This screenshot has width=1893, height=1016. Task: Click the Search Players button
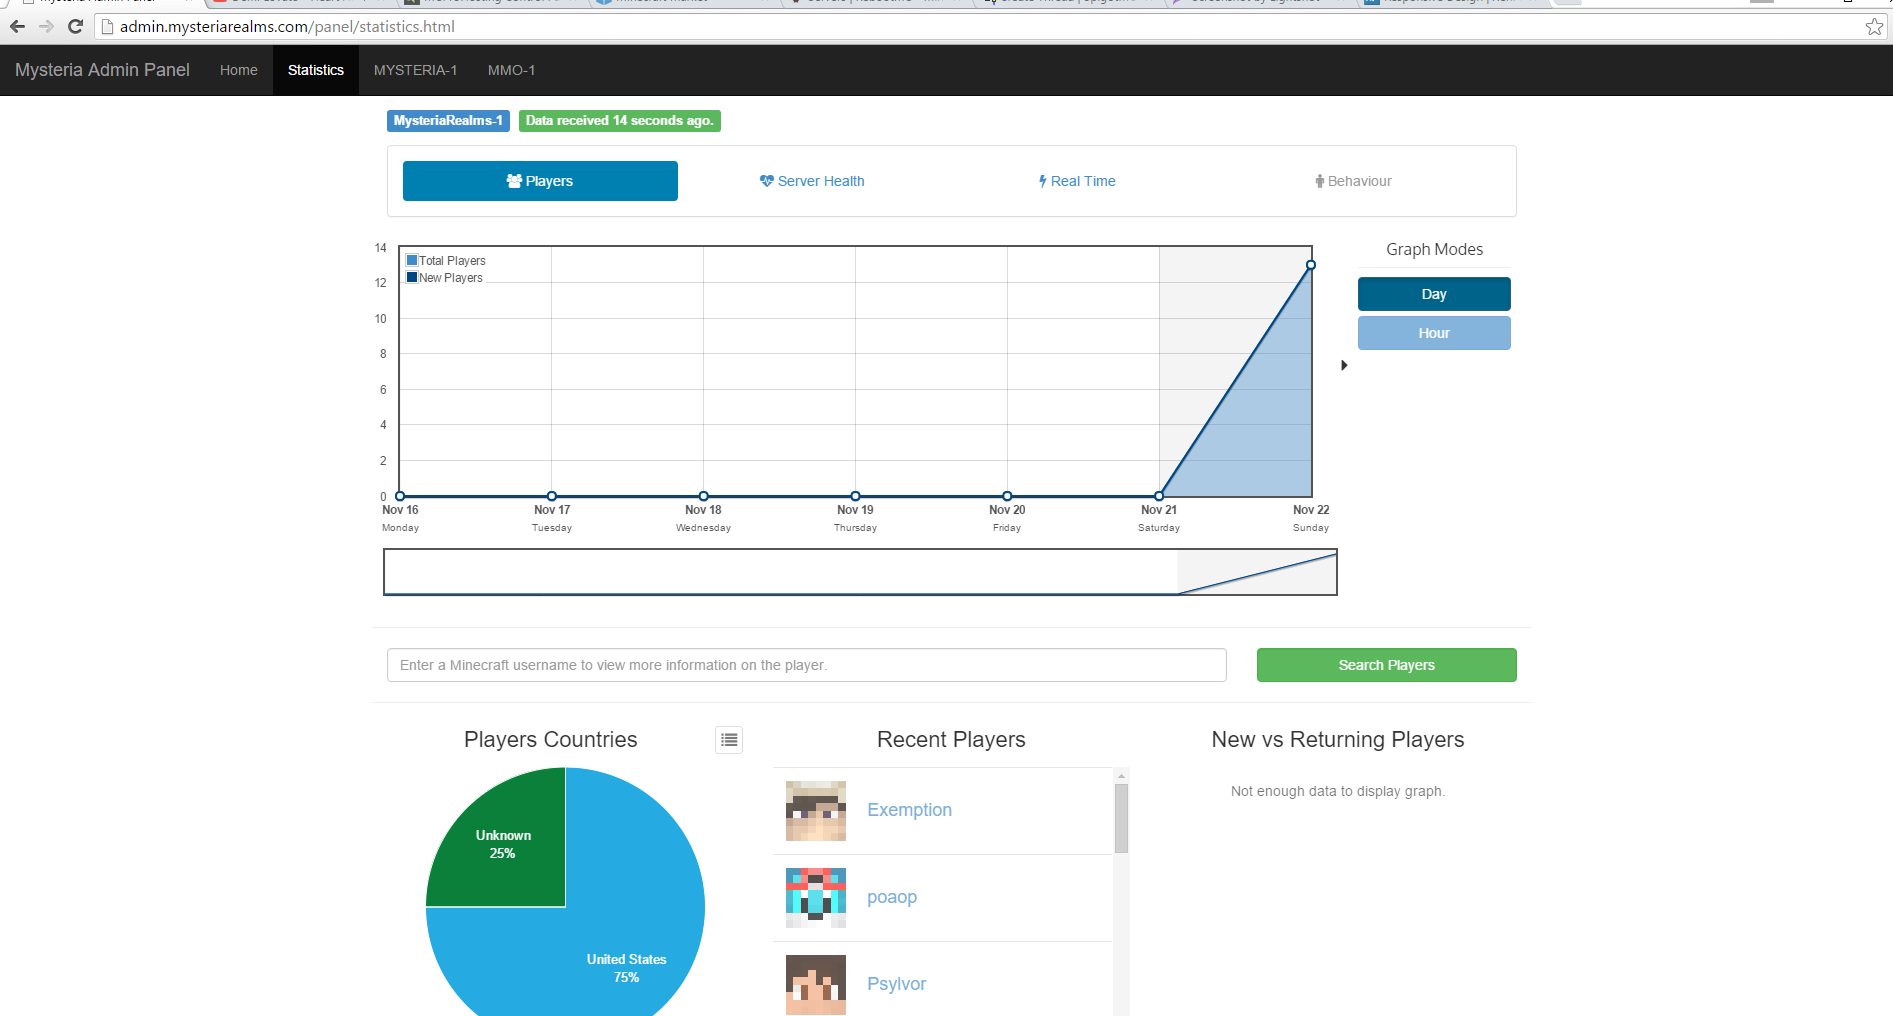click(1385, 664)
